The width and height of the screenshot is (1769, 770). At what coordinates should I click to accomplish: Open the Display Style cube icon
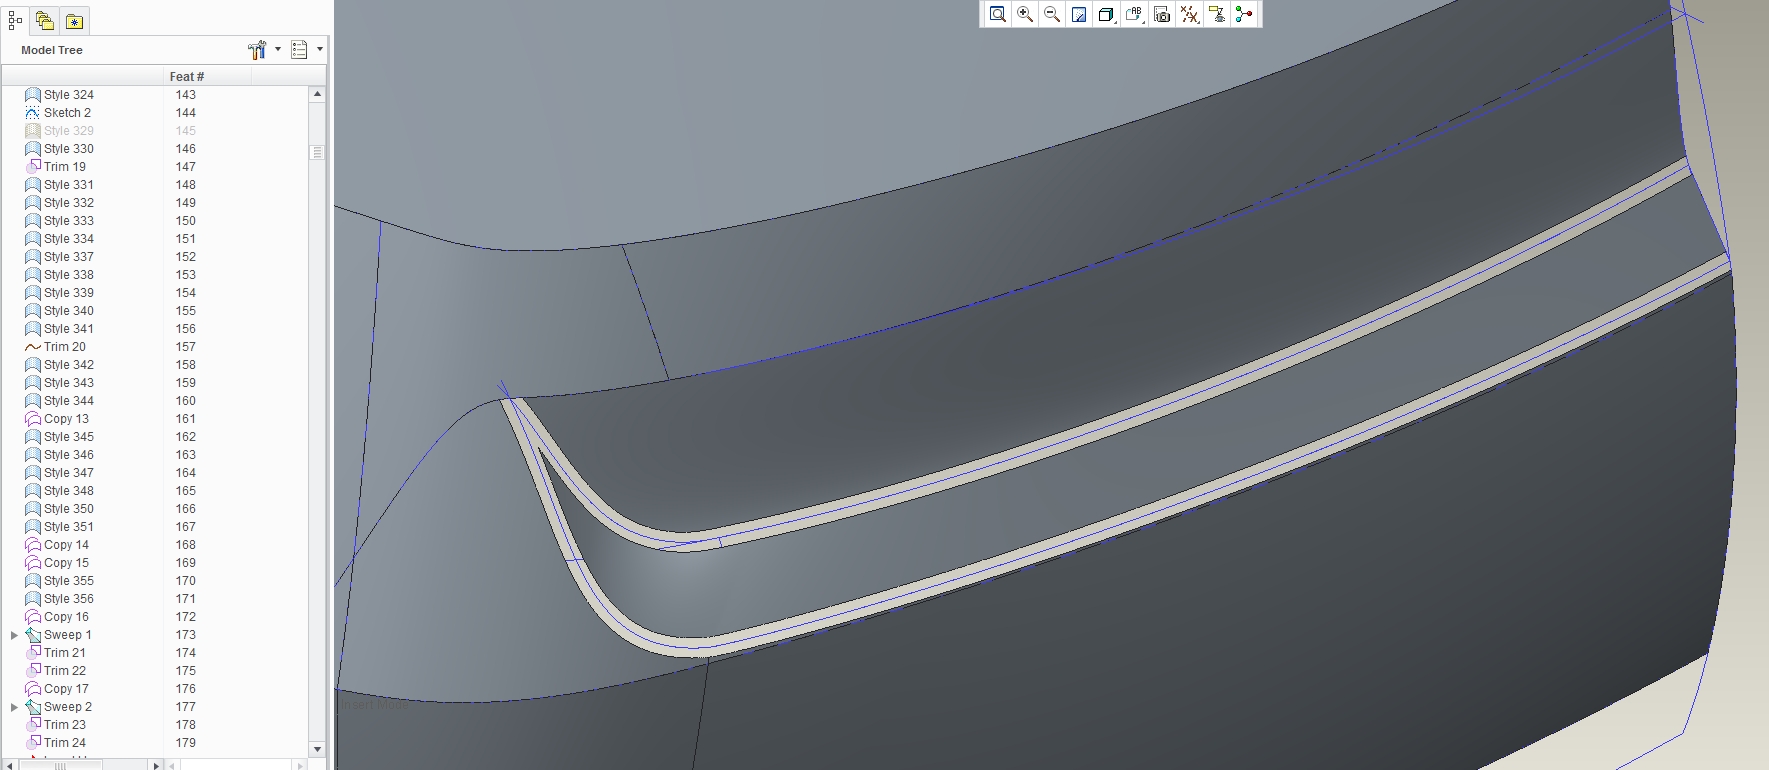(x=1106, y=14)
